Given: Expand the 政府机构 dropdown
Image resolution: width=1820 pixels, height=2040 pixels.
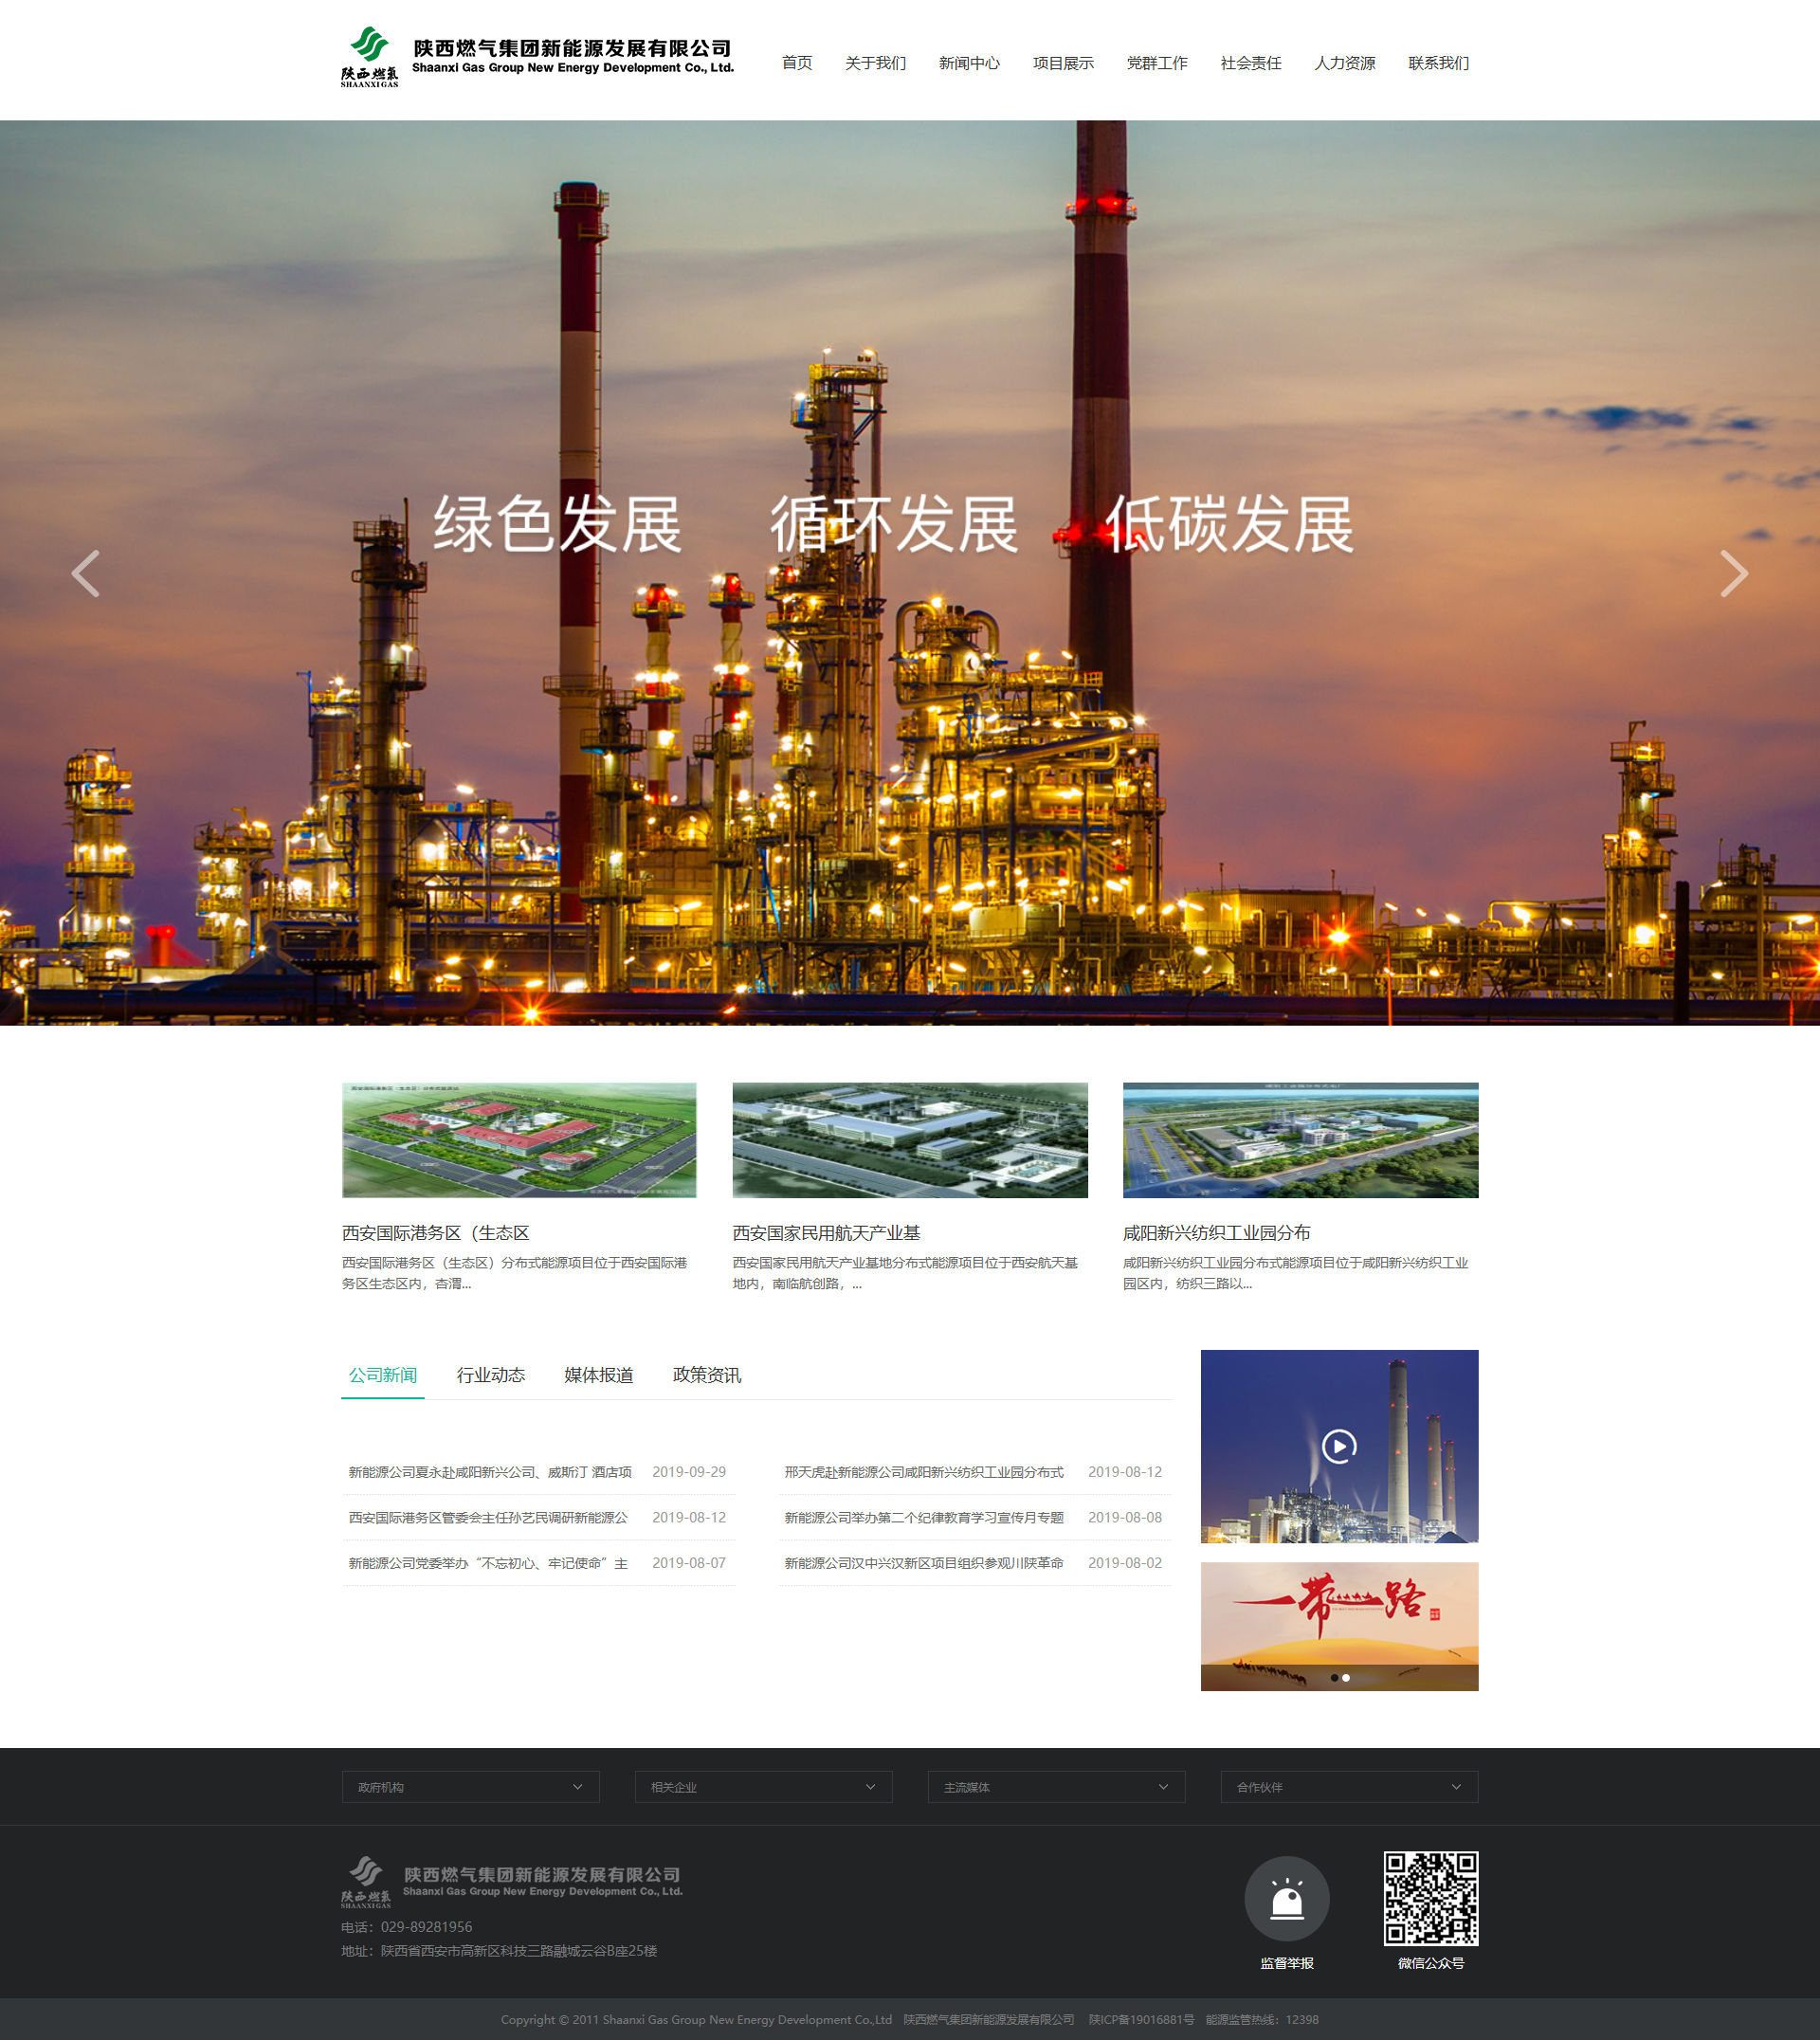Looking at the screenshot, I should pos(470,1787).
